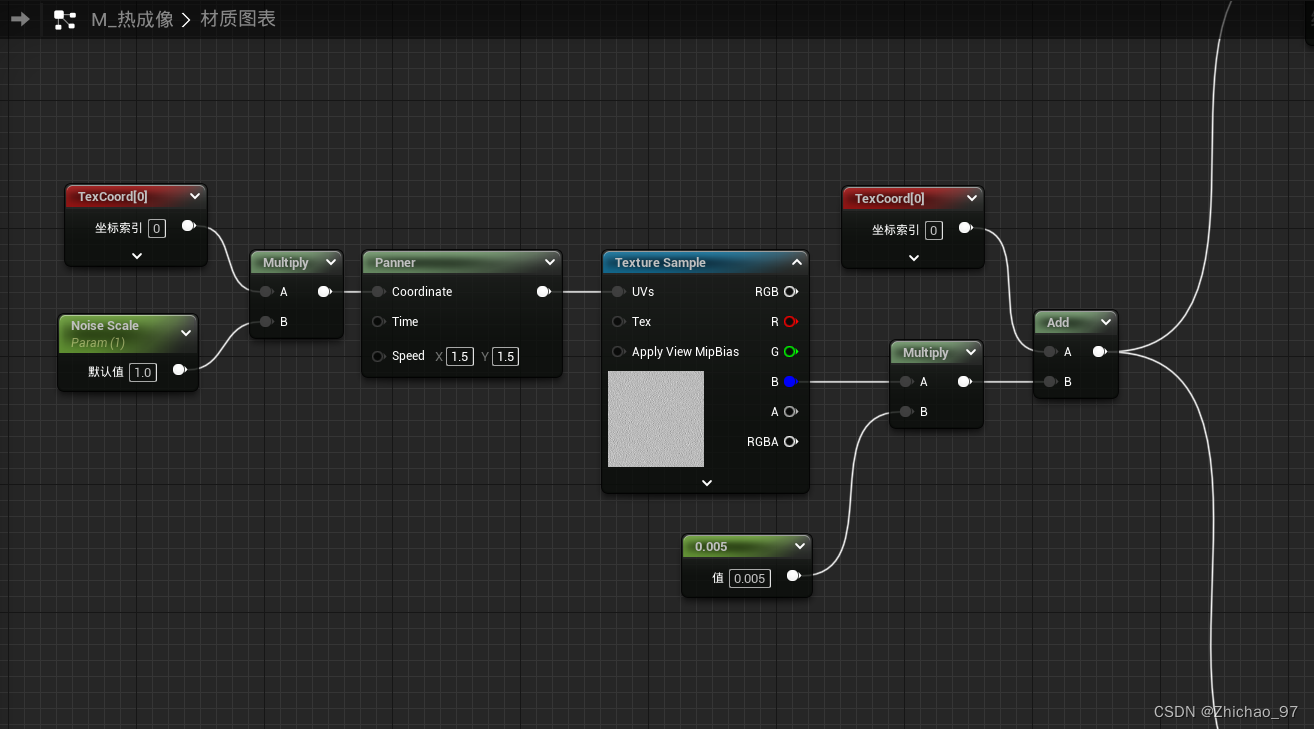Viewport: 1314px width, 729px height.
Task: Edit the Panner Speed Y field
Action: 506,357
